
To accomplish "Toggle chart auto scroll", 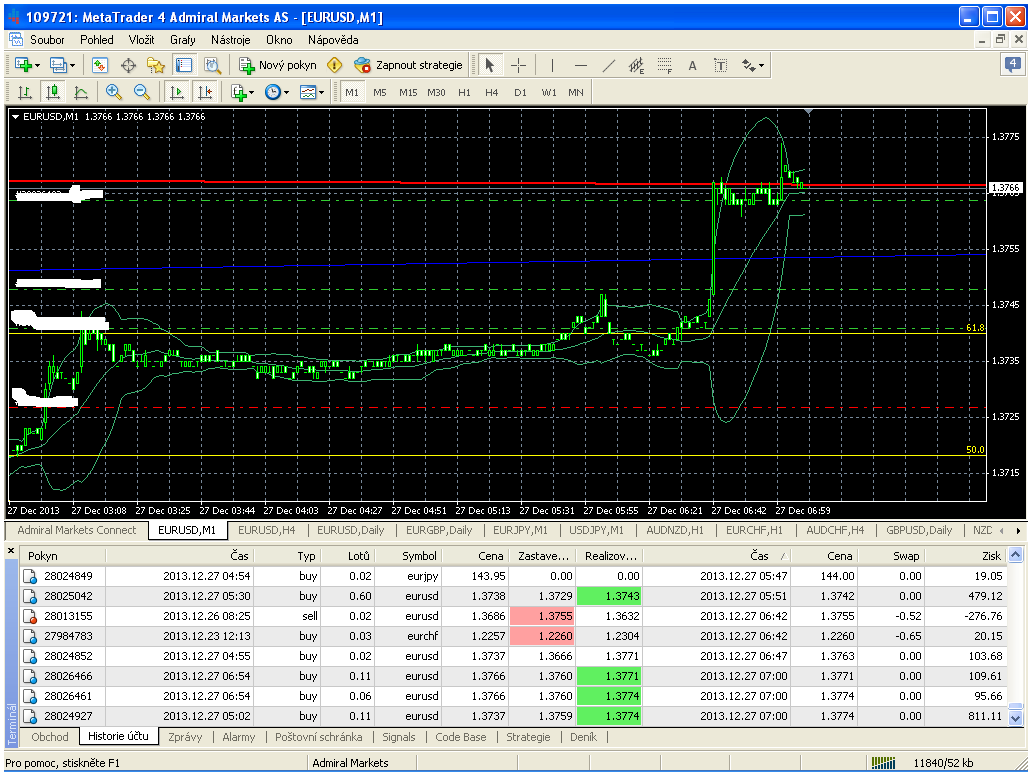I will pyautogui.click(x=177, y=92).
